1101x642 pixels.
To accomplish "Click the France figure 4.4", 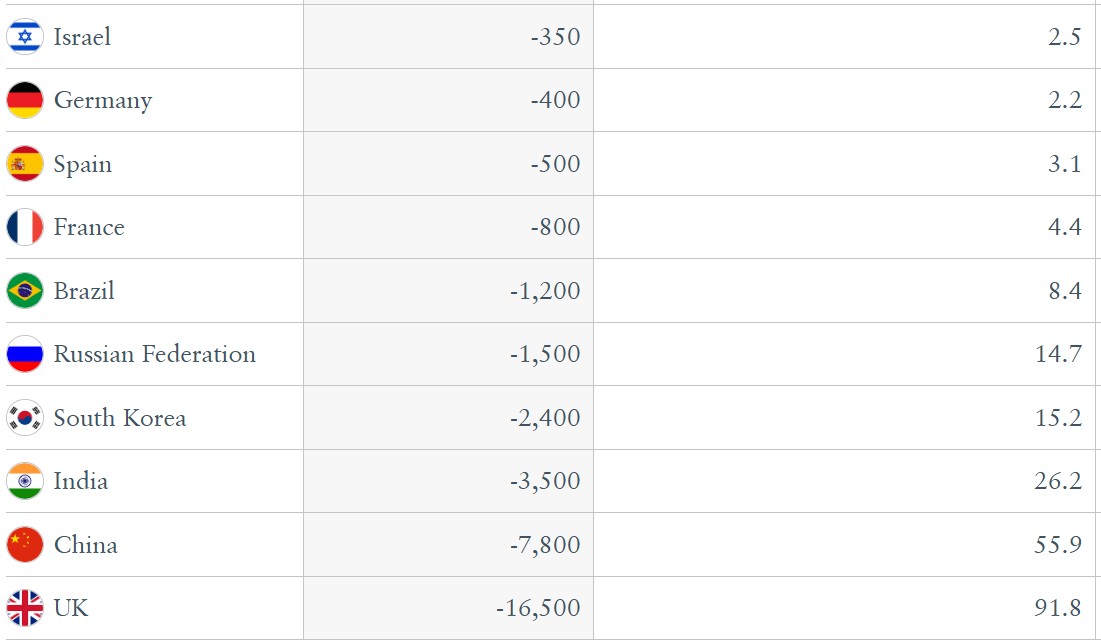I will click(x=1064, y=227).
